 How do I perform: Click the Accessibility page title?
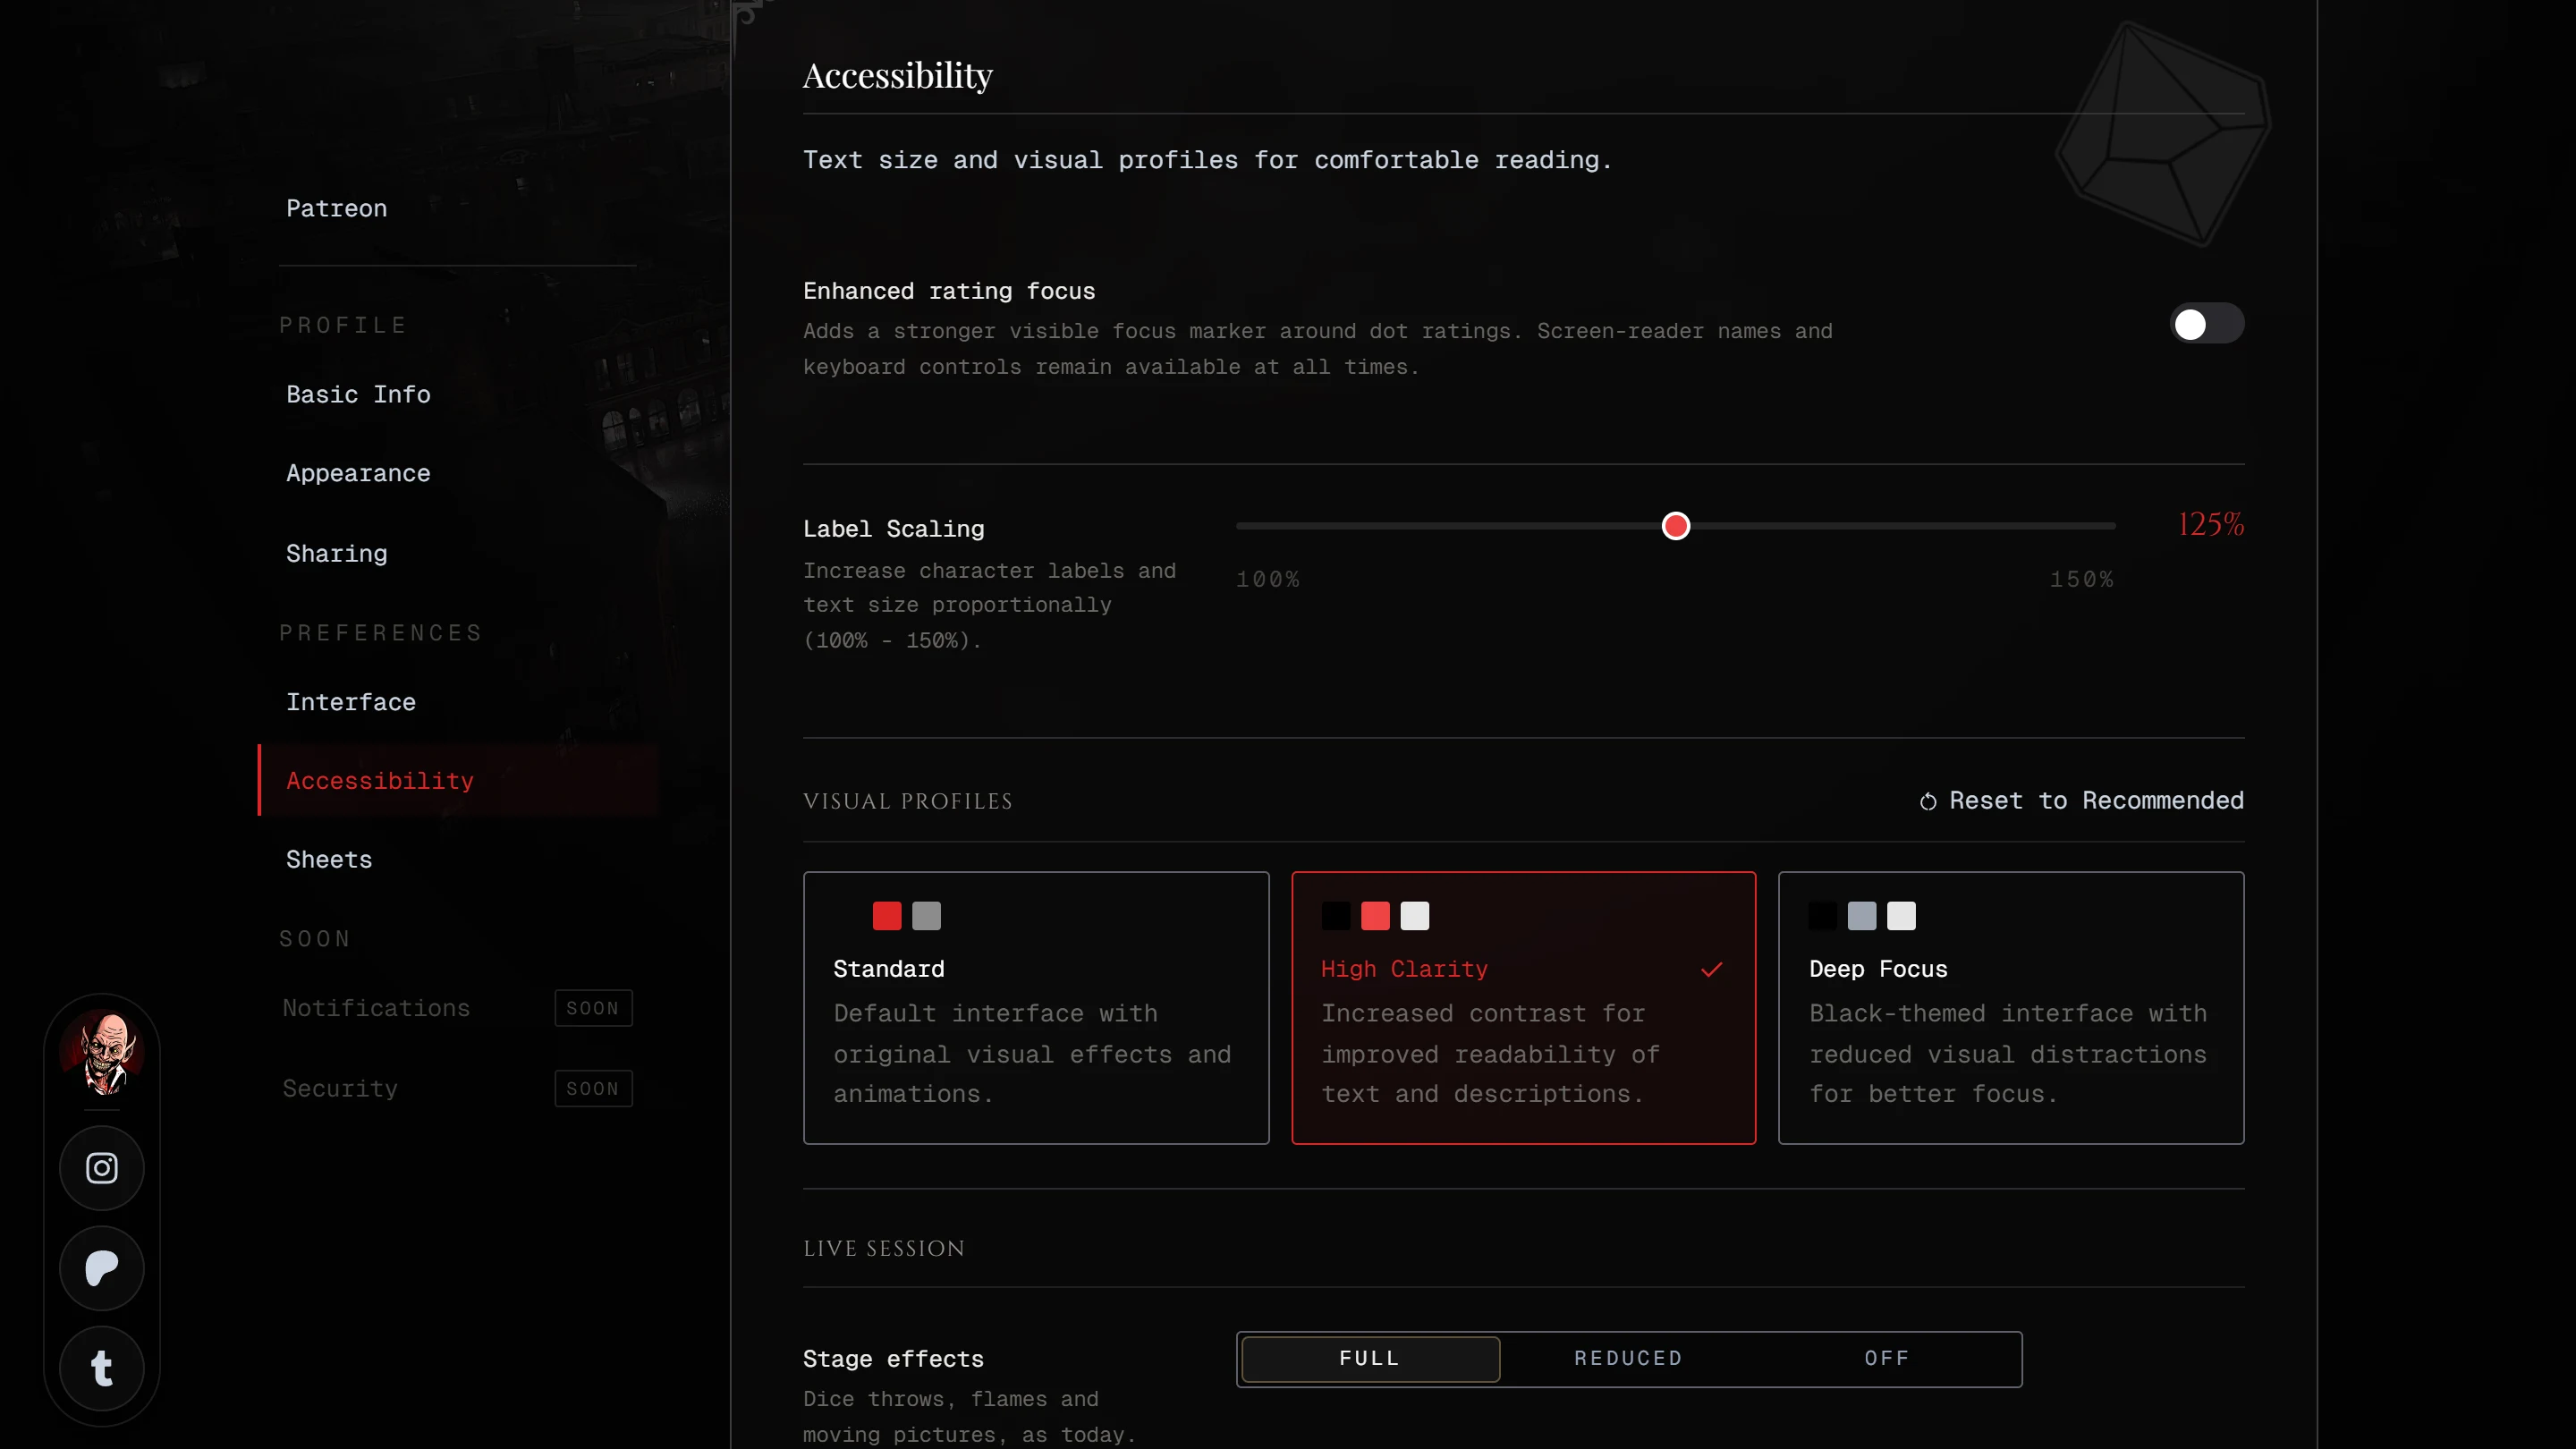coord(898,75)
